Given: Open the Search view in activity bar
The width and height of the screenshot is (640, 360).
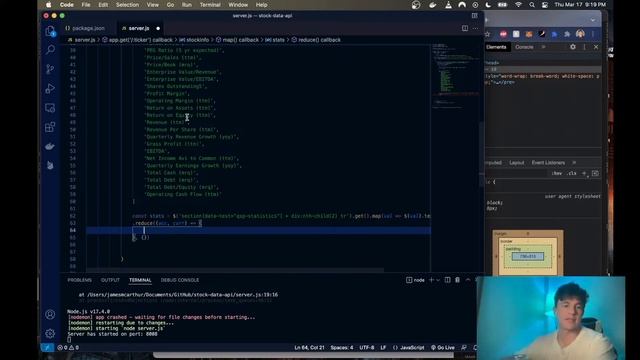Looking at the screenshot, I should click(50, 50).
